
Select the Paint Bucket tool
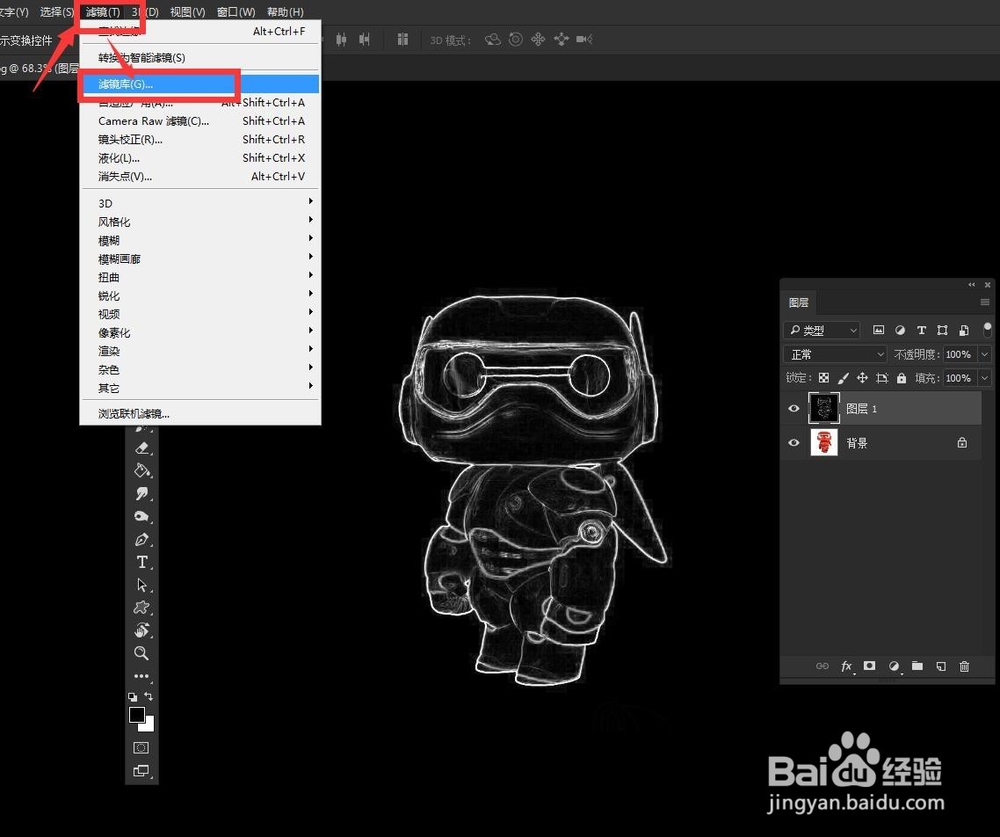(x=142, y=471)
